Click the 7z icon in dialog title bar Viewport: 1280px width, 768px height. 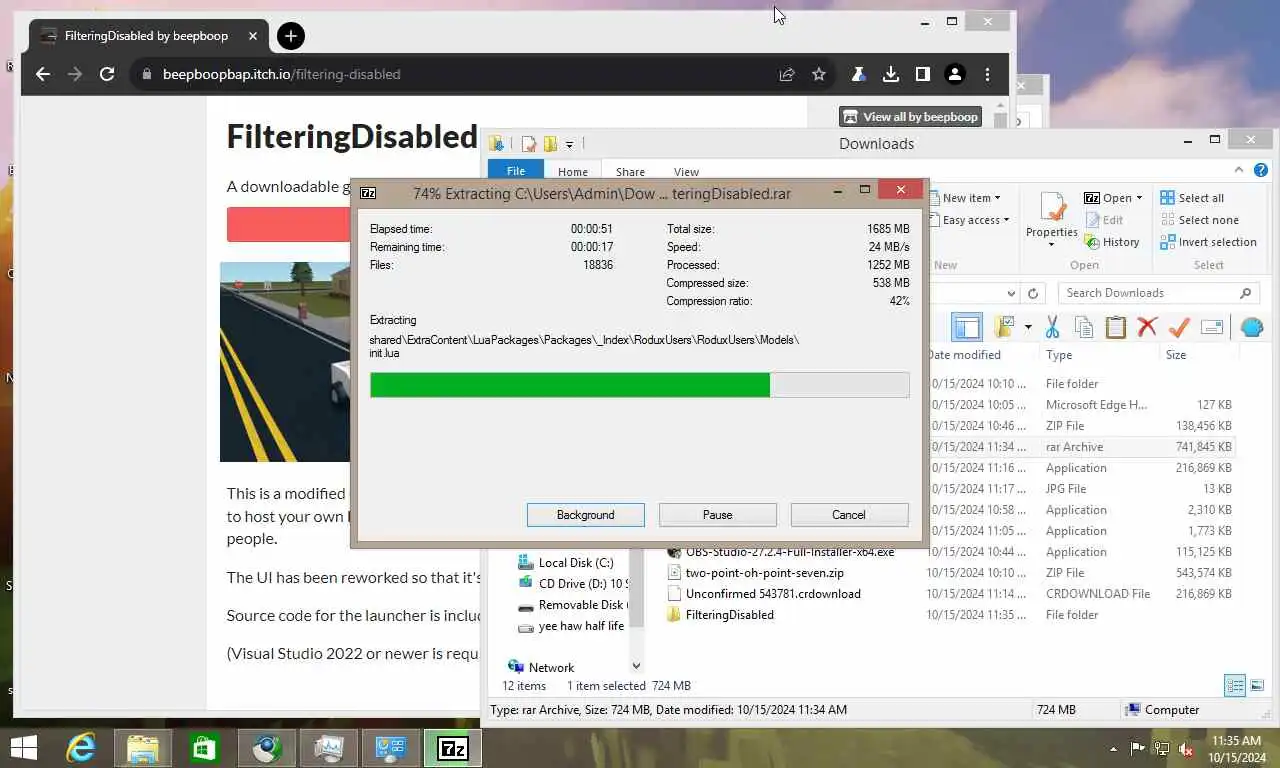[x=368, y=193]
